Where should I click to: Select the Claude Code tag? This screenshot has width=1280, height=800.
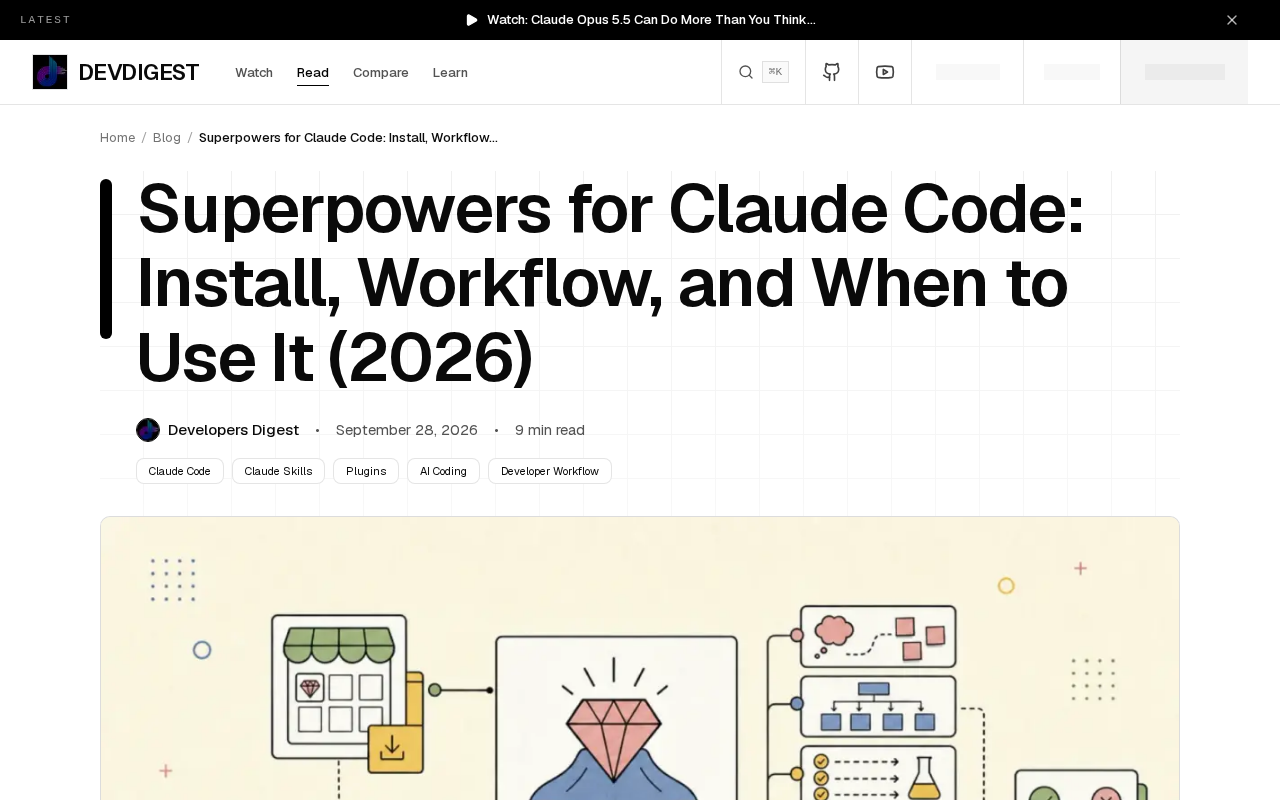(180, 471)
